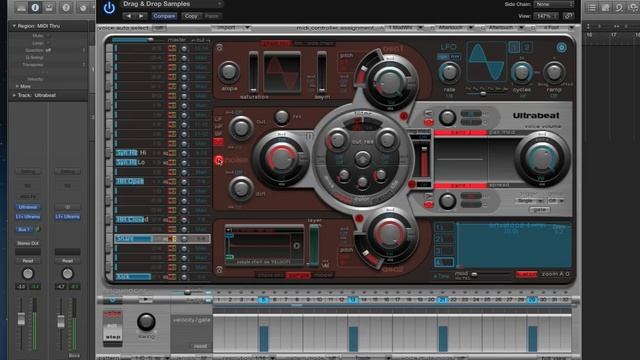Select envelope 1 button

tap(444, 228)
